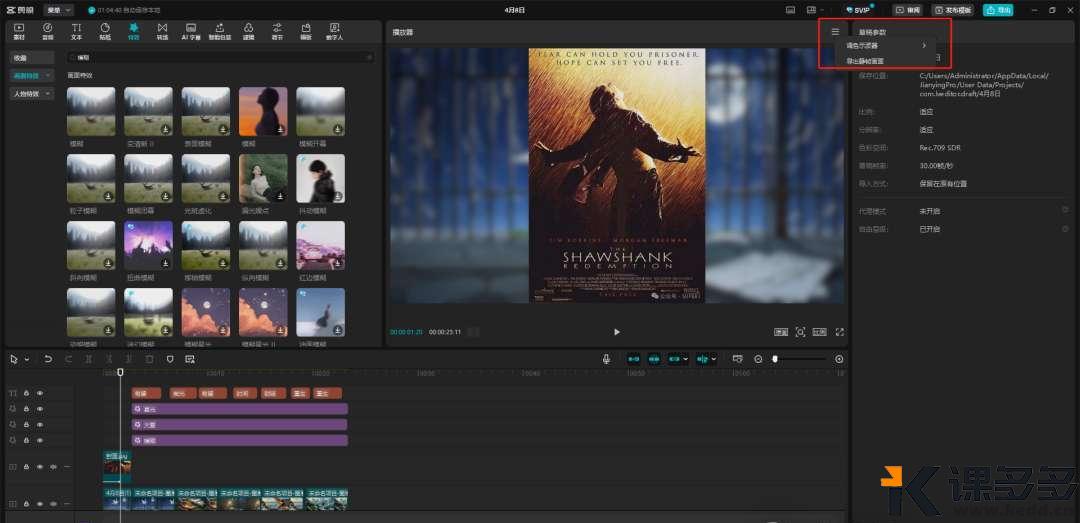1080x523 pixels.
Task: Play the video in the player
Action: tap(616, 332)
